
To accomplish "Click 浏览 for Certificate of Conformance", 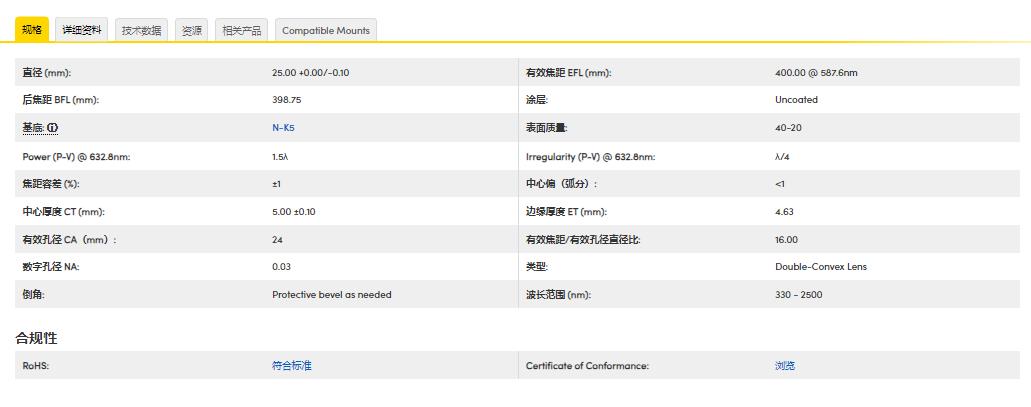I will tap(784, 366).
